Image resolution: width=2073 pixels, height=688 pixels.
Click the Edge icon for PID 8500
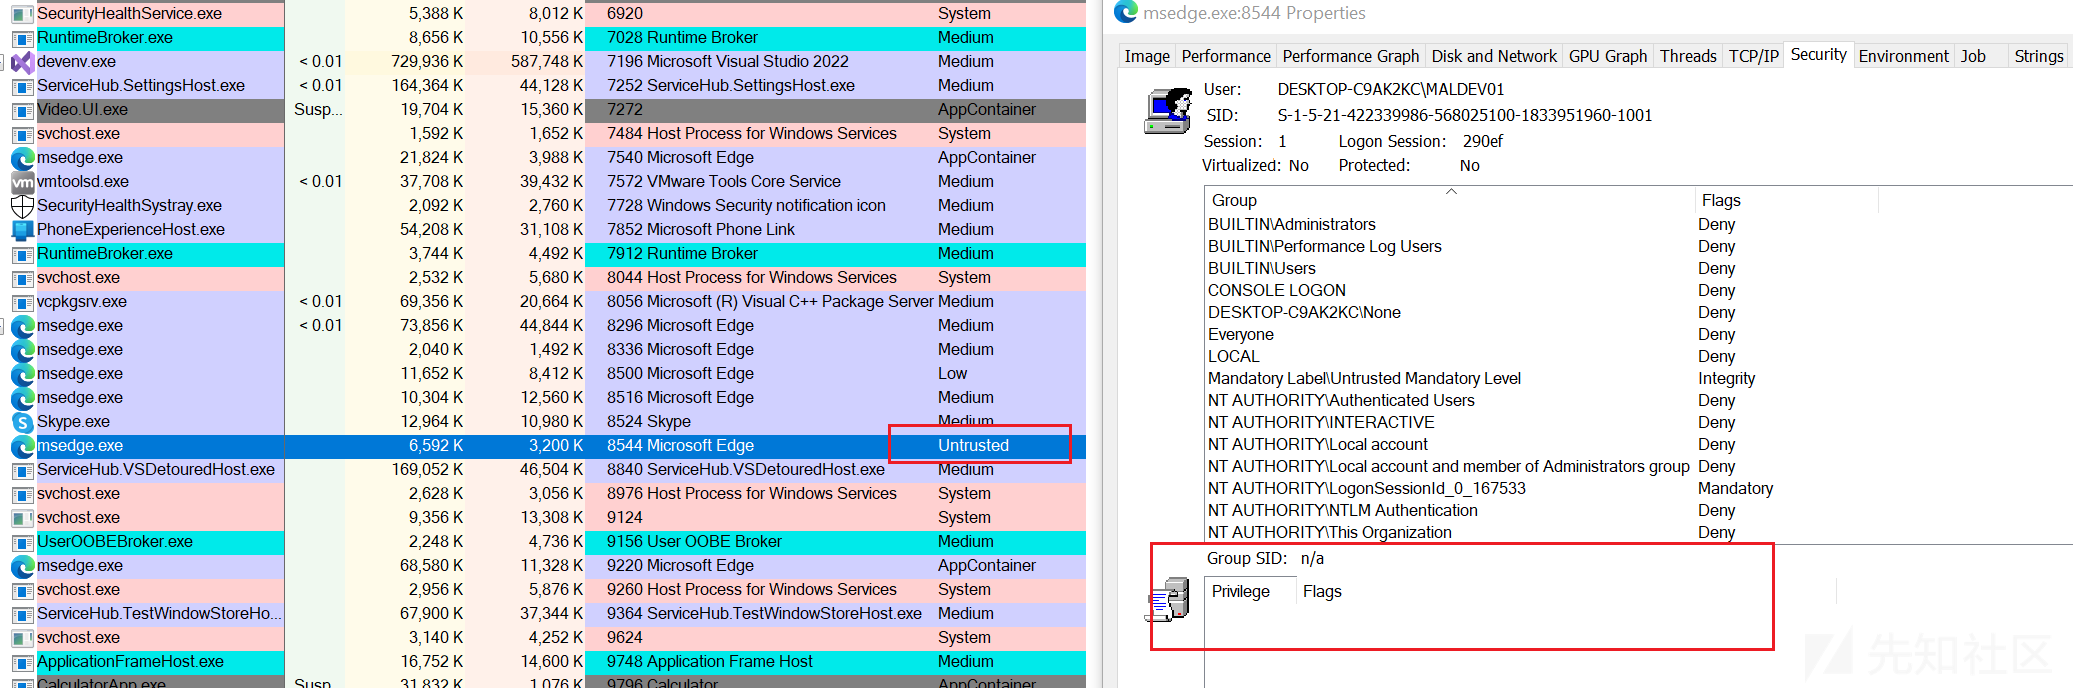[x=22, y=374]
